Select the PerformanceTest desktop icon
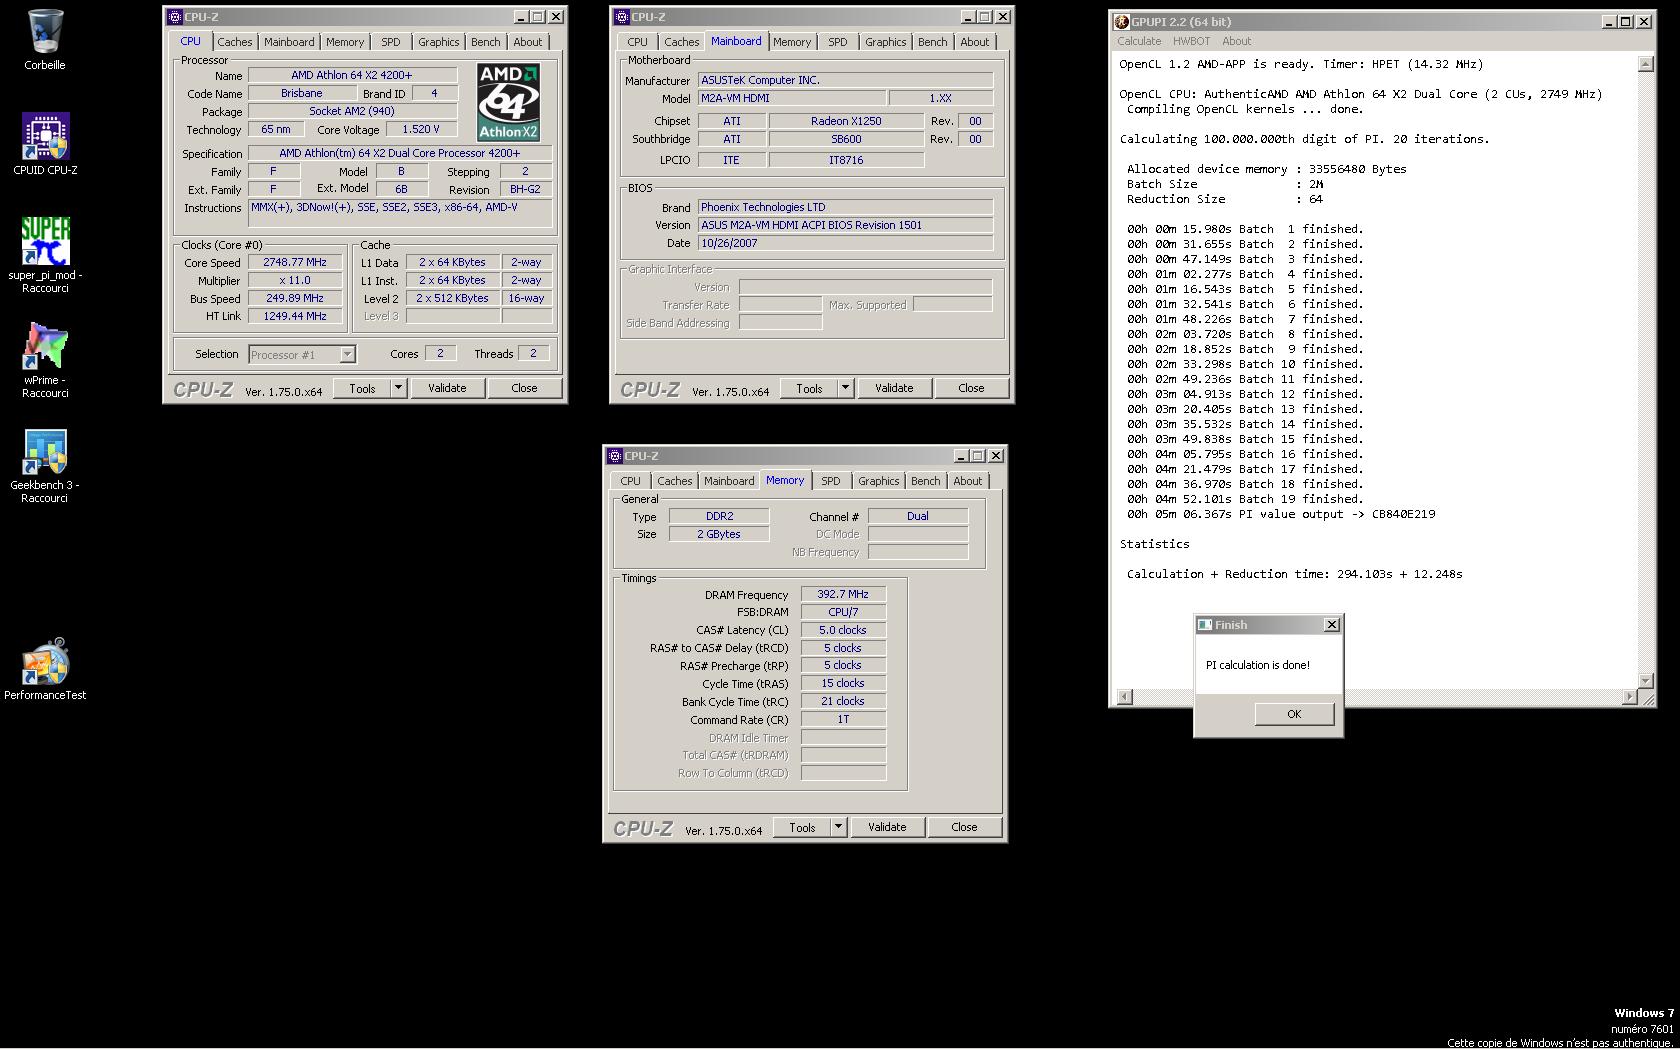The image size is (1680, 1050). tap(45, 668)
